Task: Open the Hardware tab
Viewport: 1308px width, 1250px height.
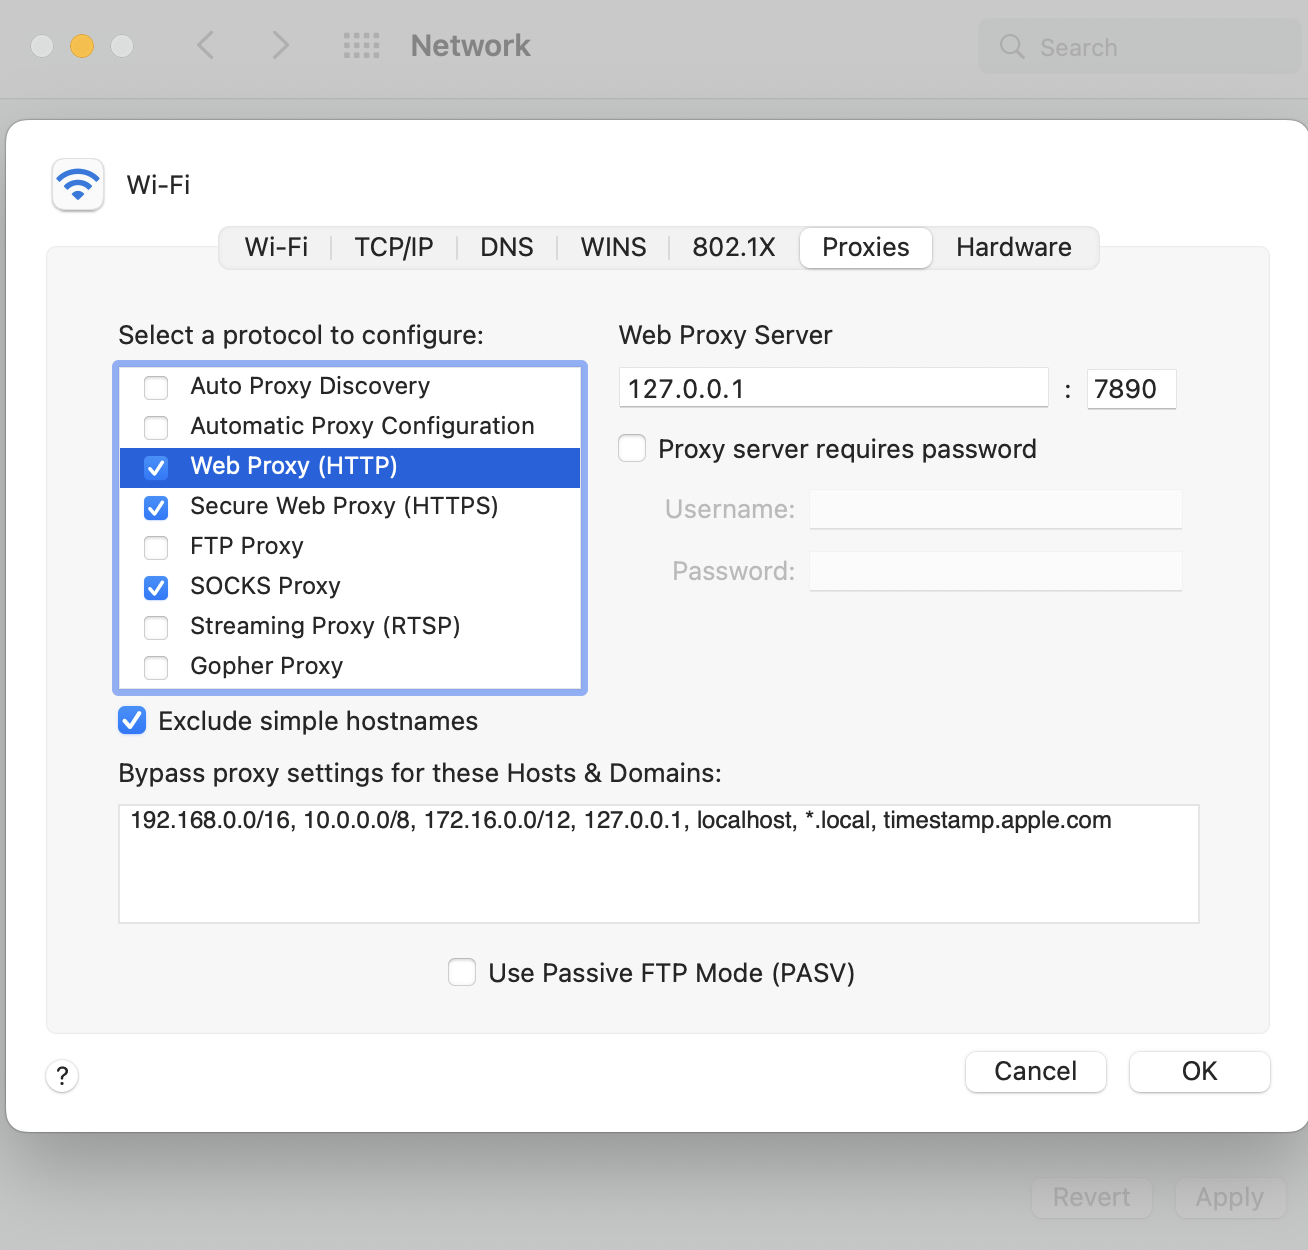Action: pos(1014,247)
